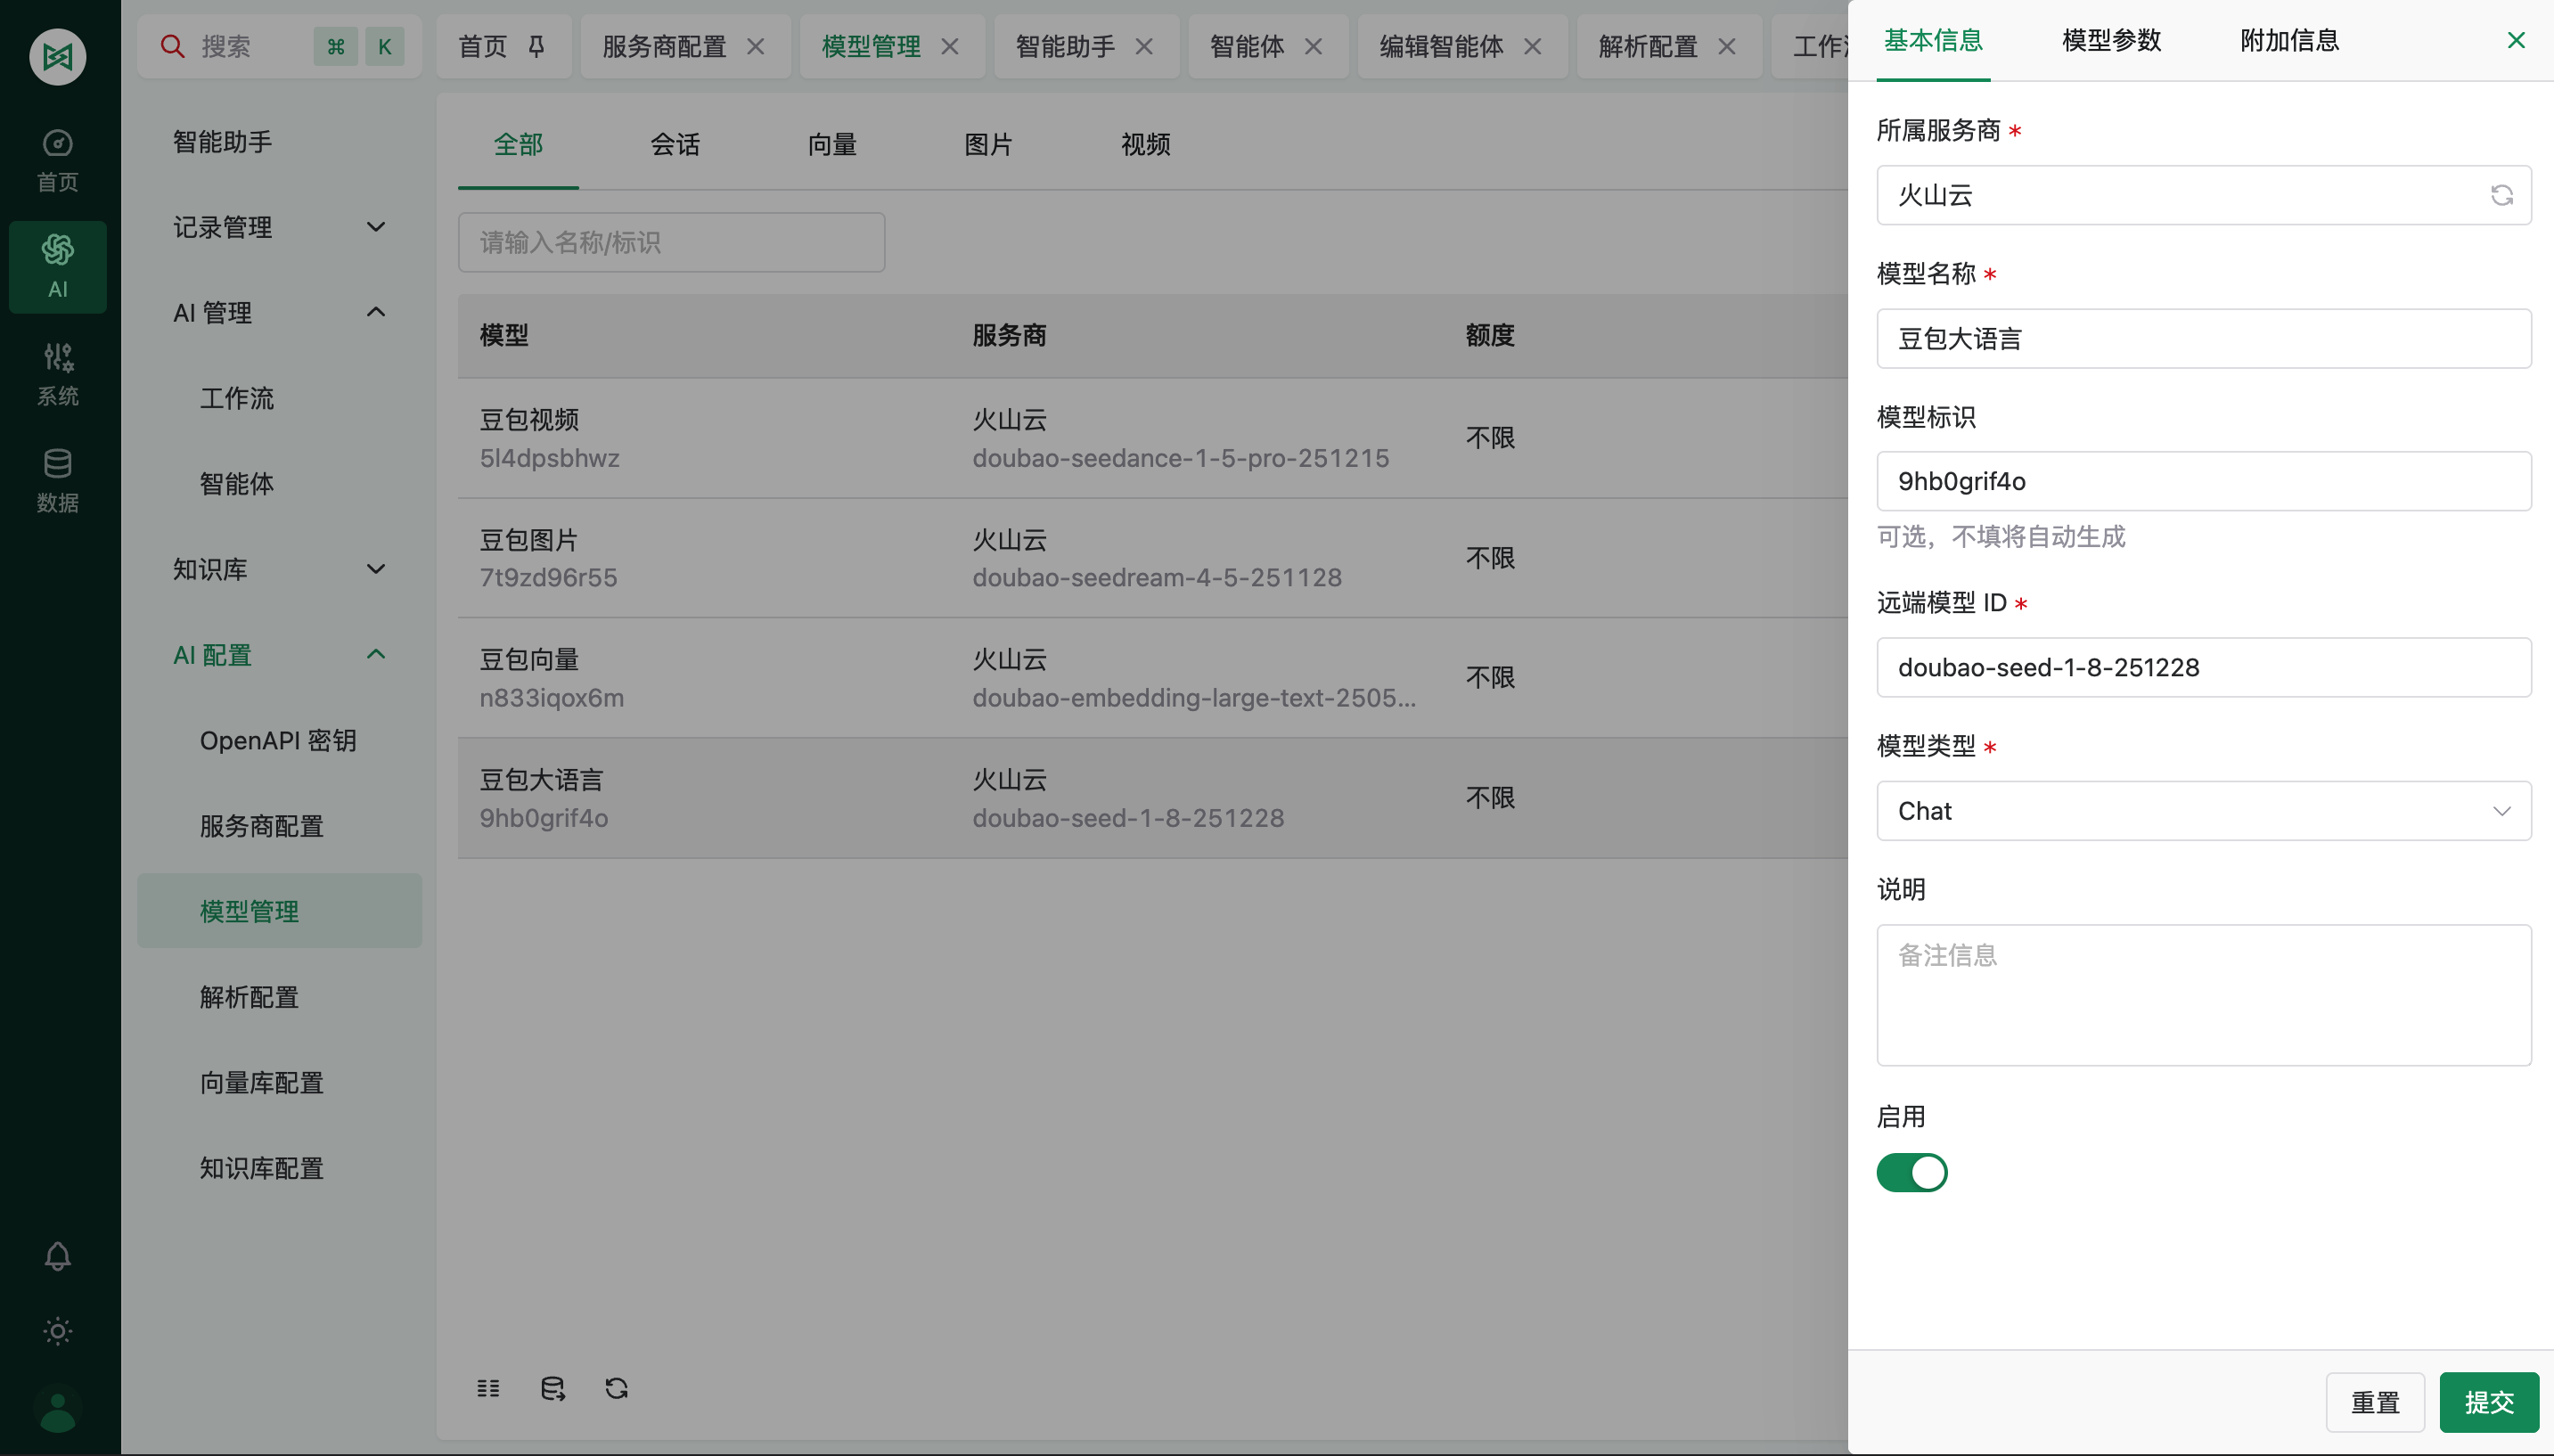Refresh the 所属服务商 provider field
Screen dimensions: 2554x1456
point(2501,195)
